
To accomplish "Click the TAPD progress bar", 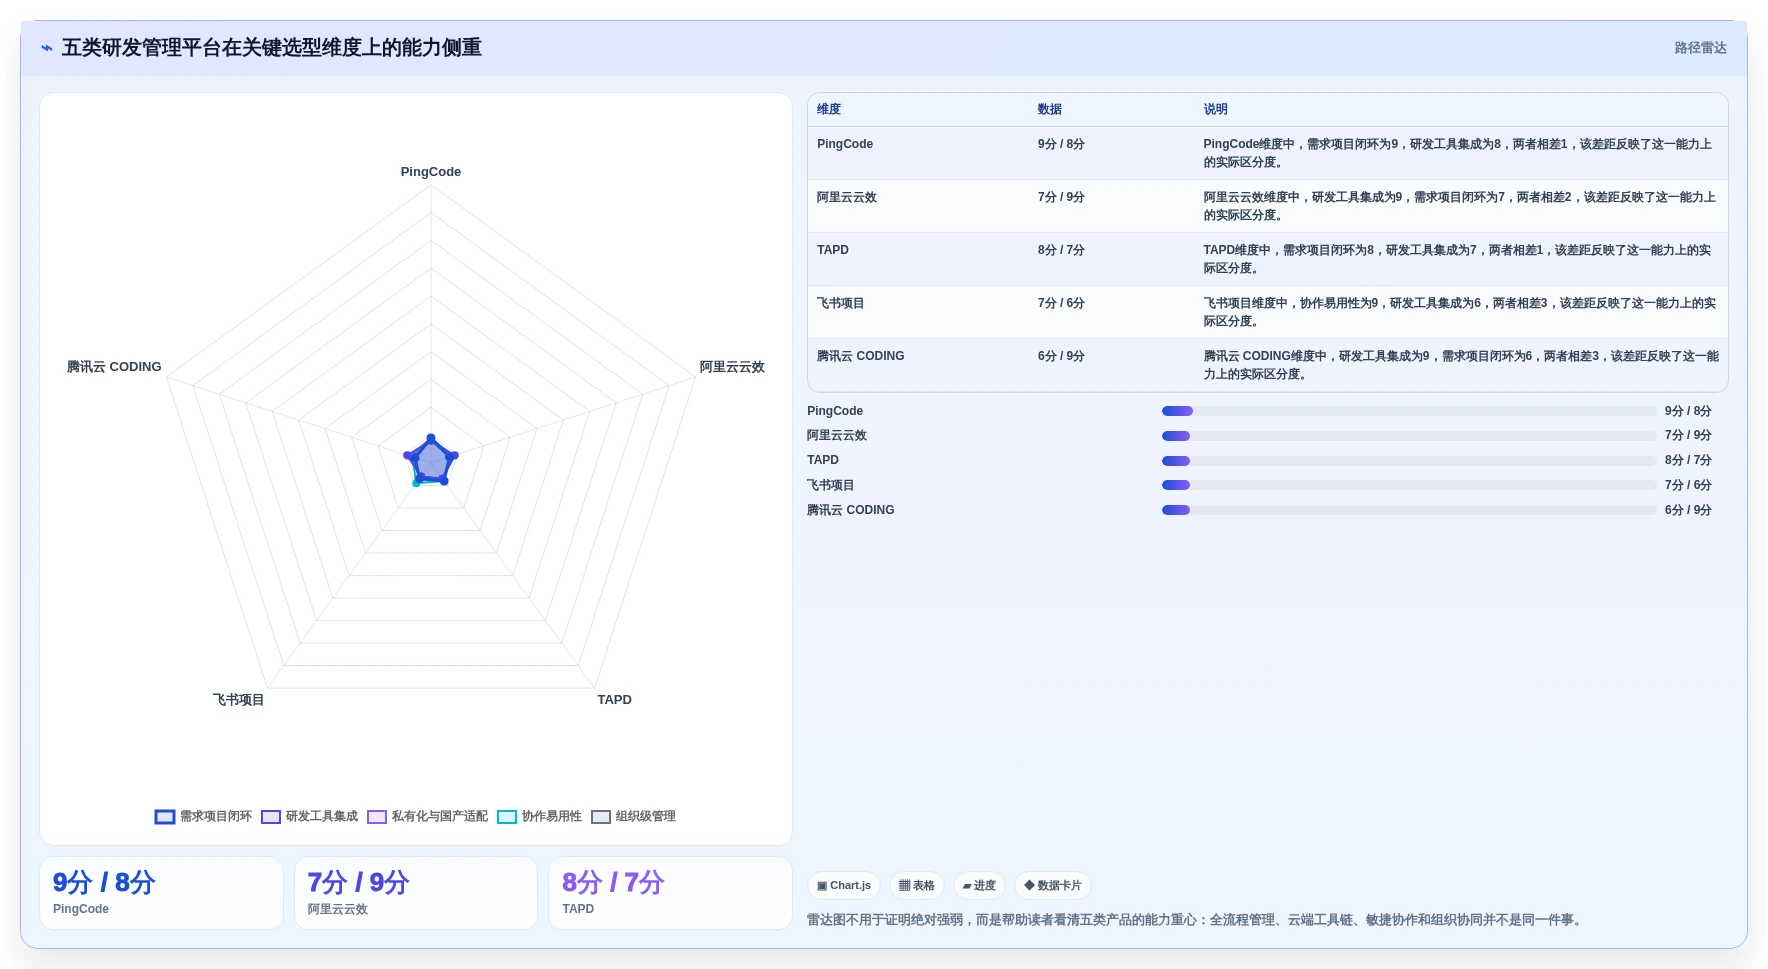I will pos(1409,461).
